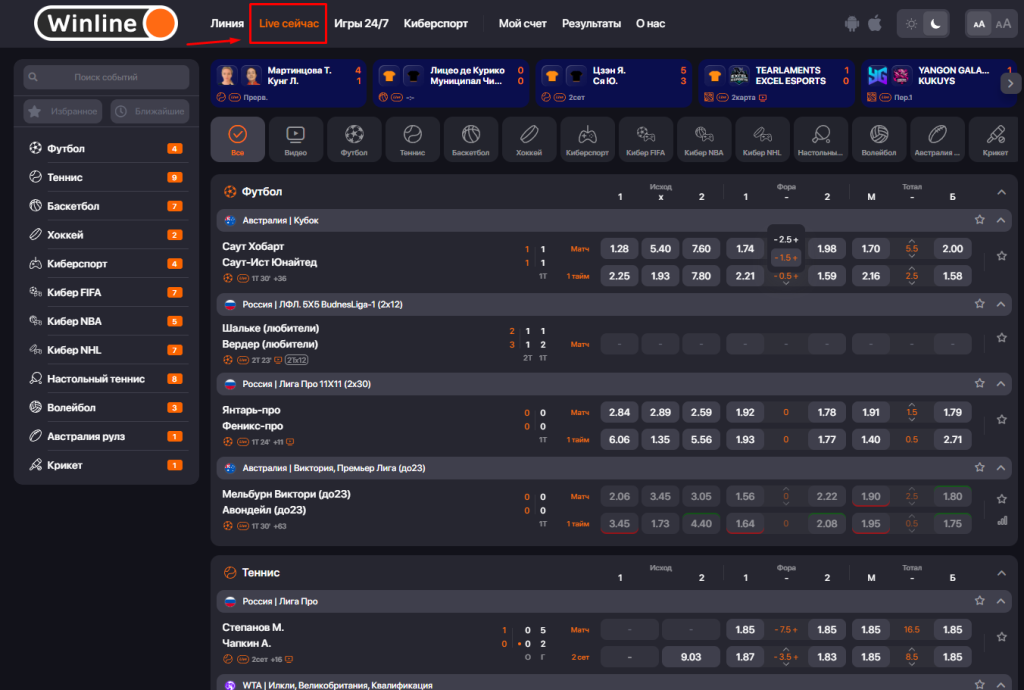Open the Мартинцова Т. vs Кунг Л. card
This screenshot has width=1024, height=690.
289,83
